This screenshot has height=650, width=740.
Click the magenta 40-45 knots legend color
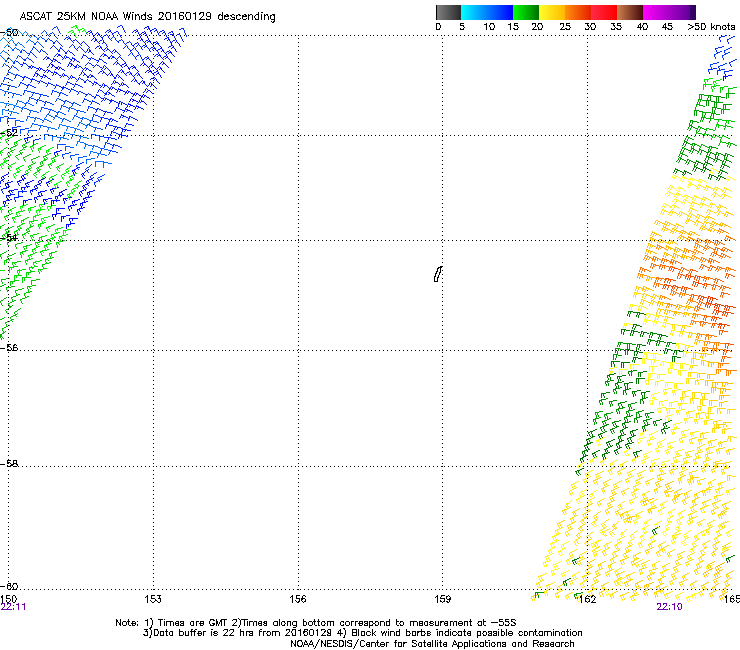pos(656,12)
